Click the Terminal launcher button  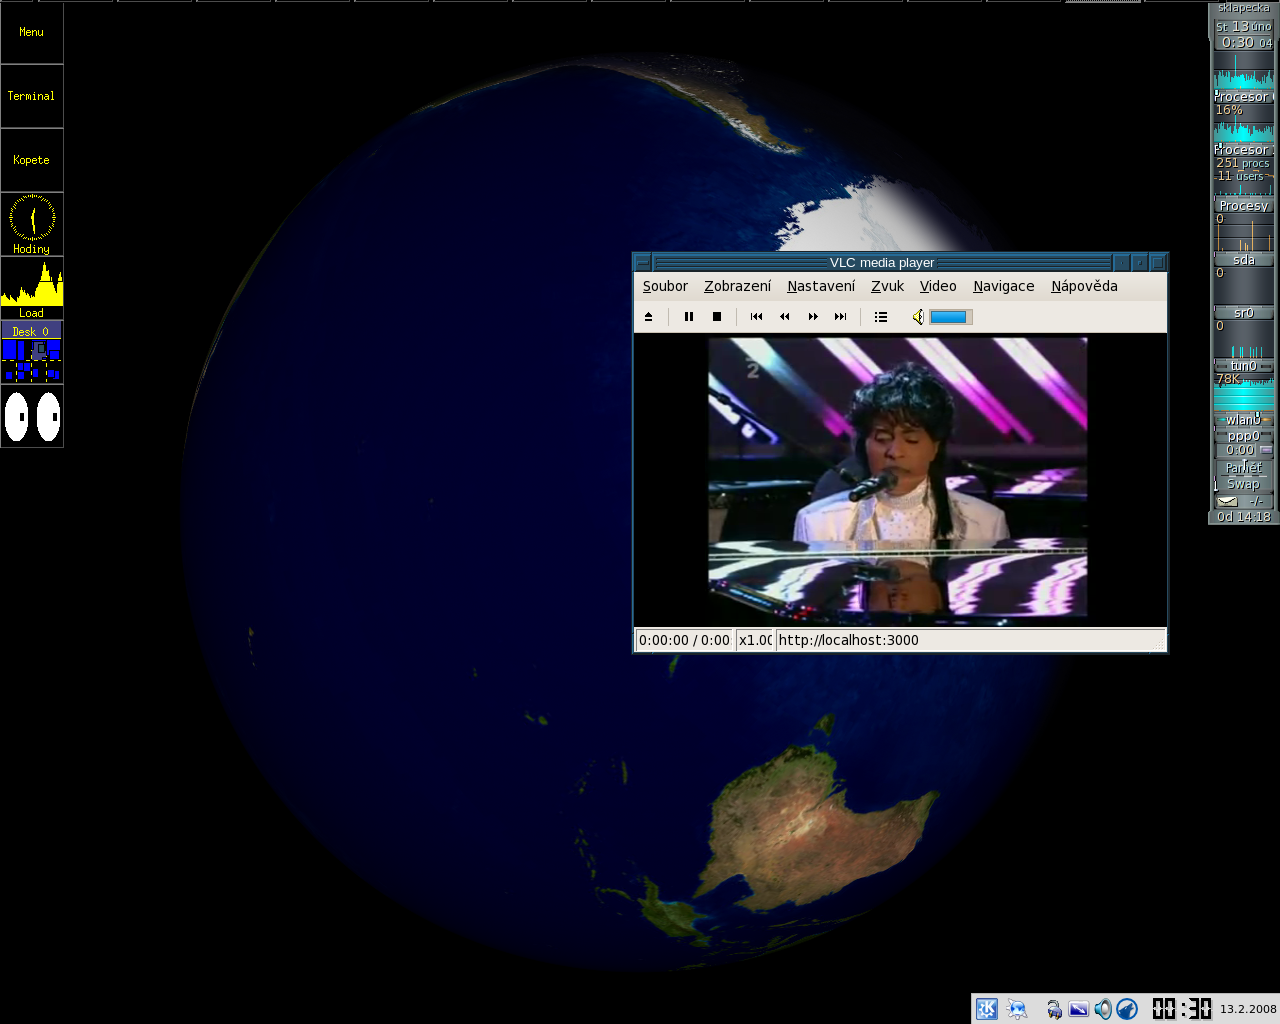coord(31,96)
